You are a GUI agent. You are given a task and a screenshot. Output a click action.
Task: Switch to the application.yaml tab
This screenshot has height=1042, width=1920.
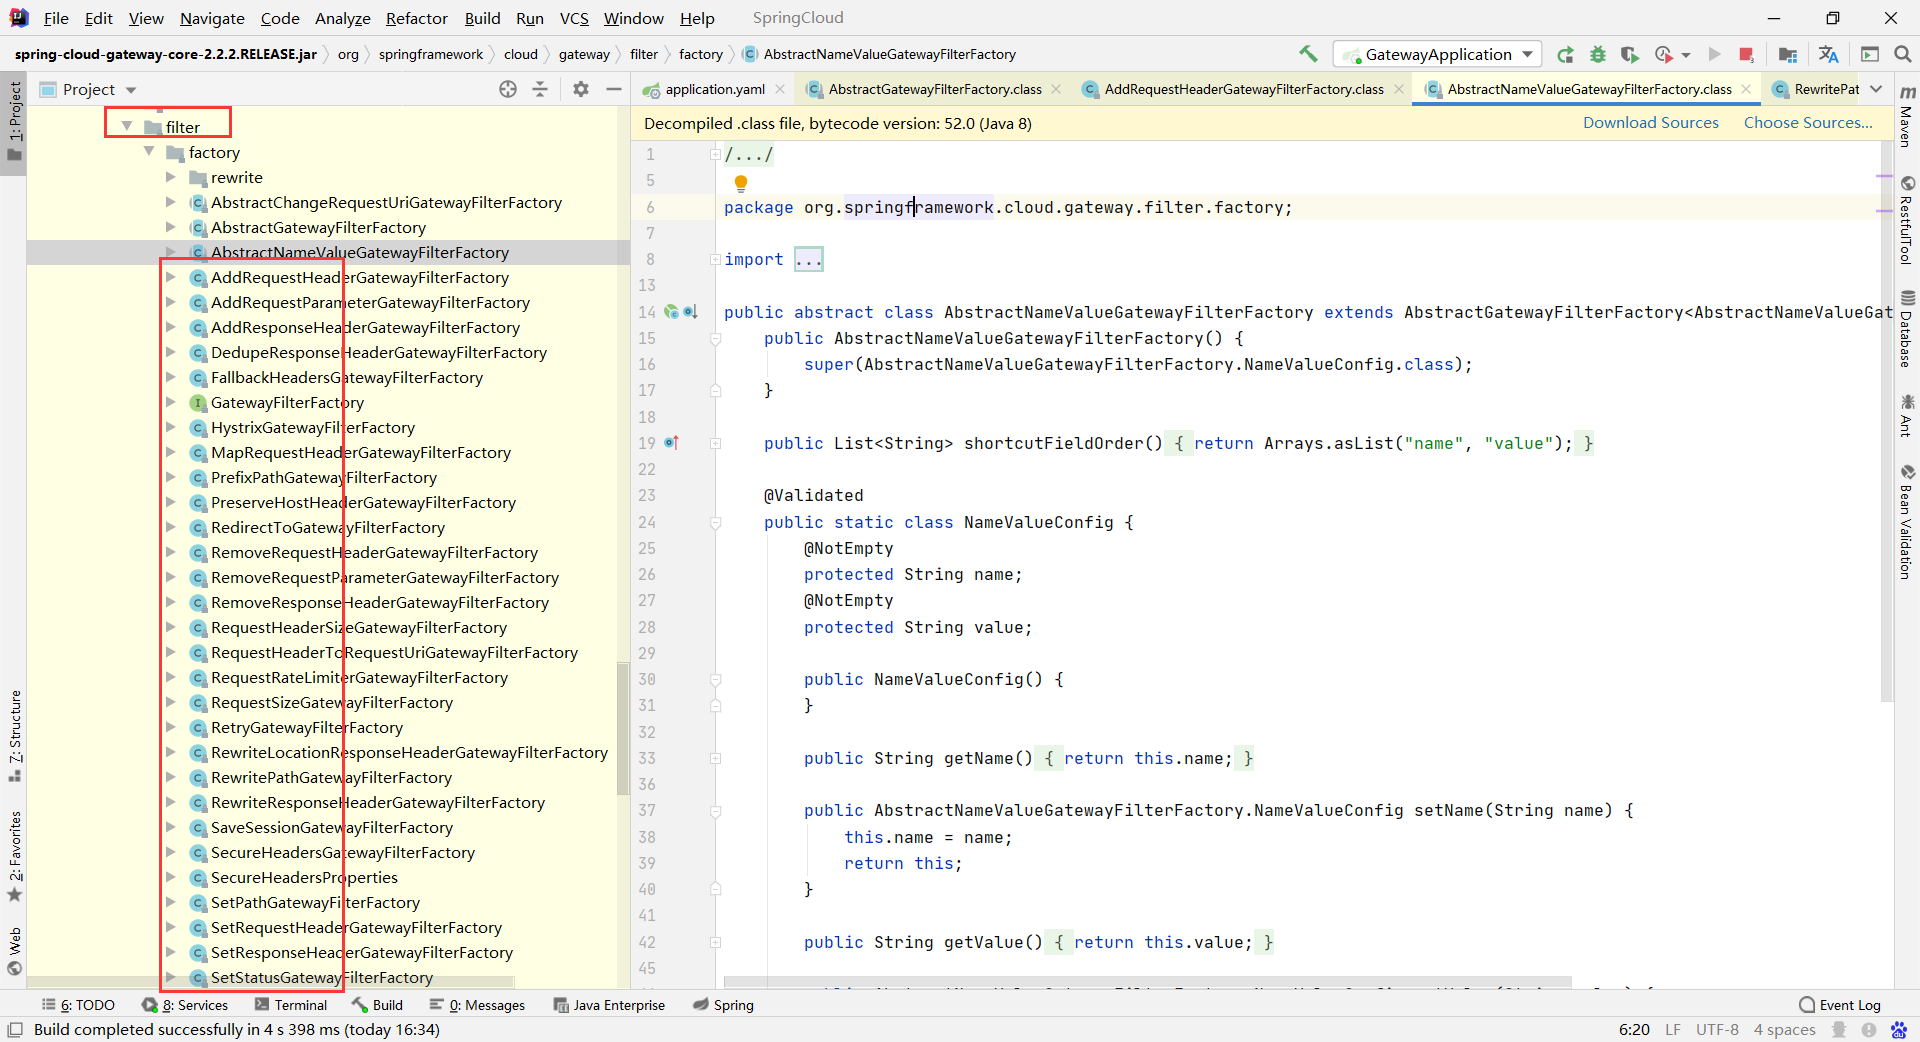(x=715, y=89)
